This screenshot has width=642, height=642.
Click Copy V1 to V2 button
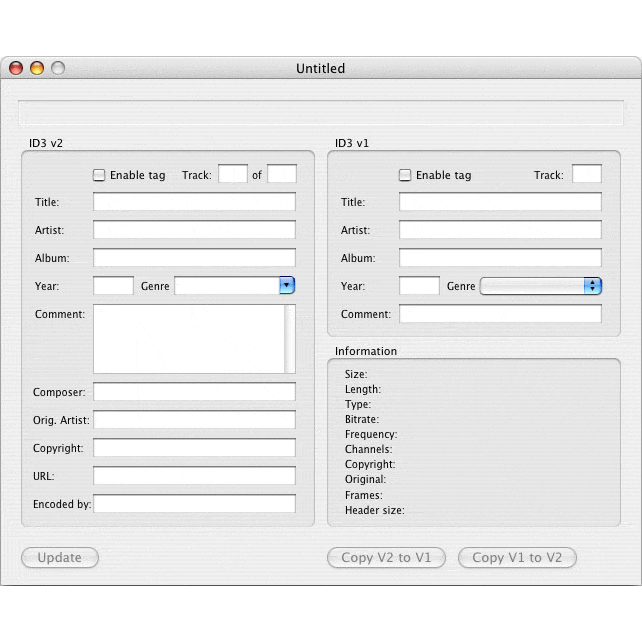point(517,557)
